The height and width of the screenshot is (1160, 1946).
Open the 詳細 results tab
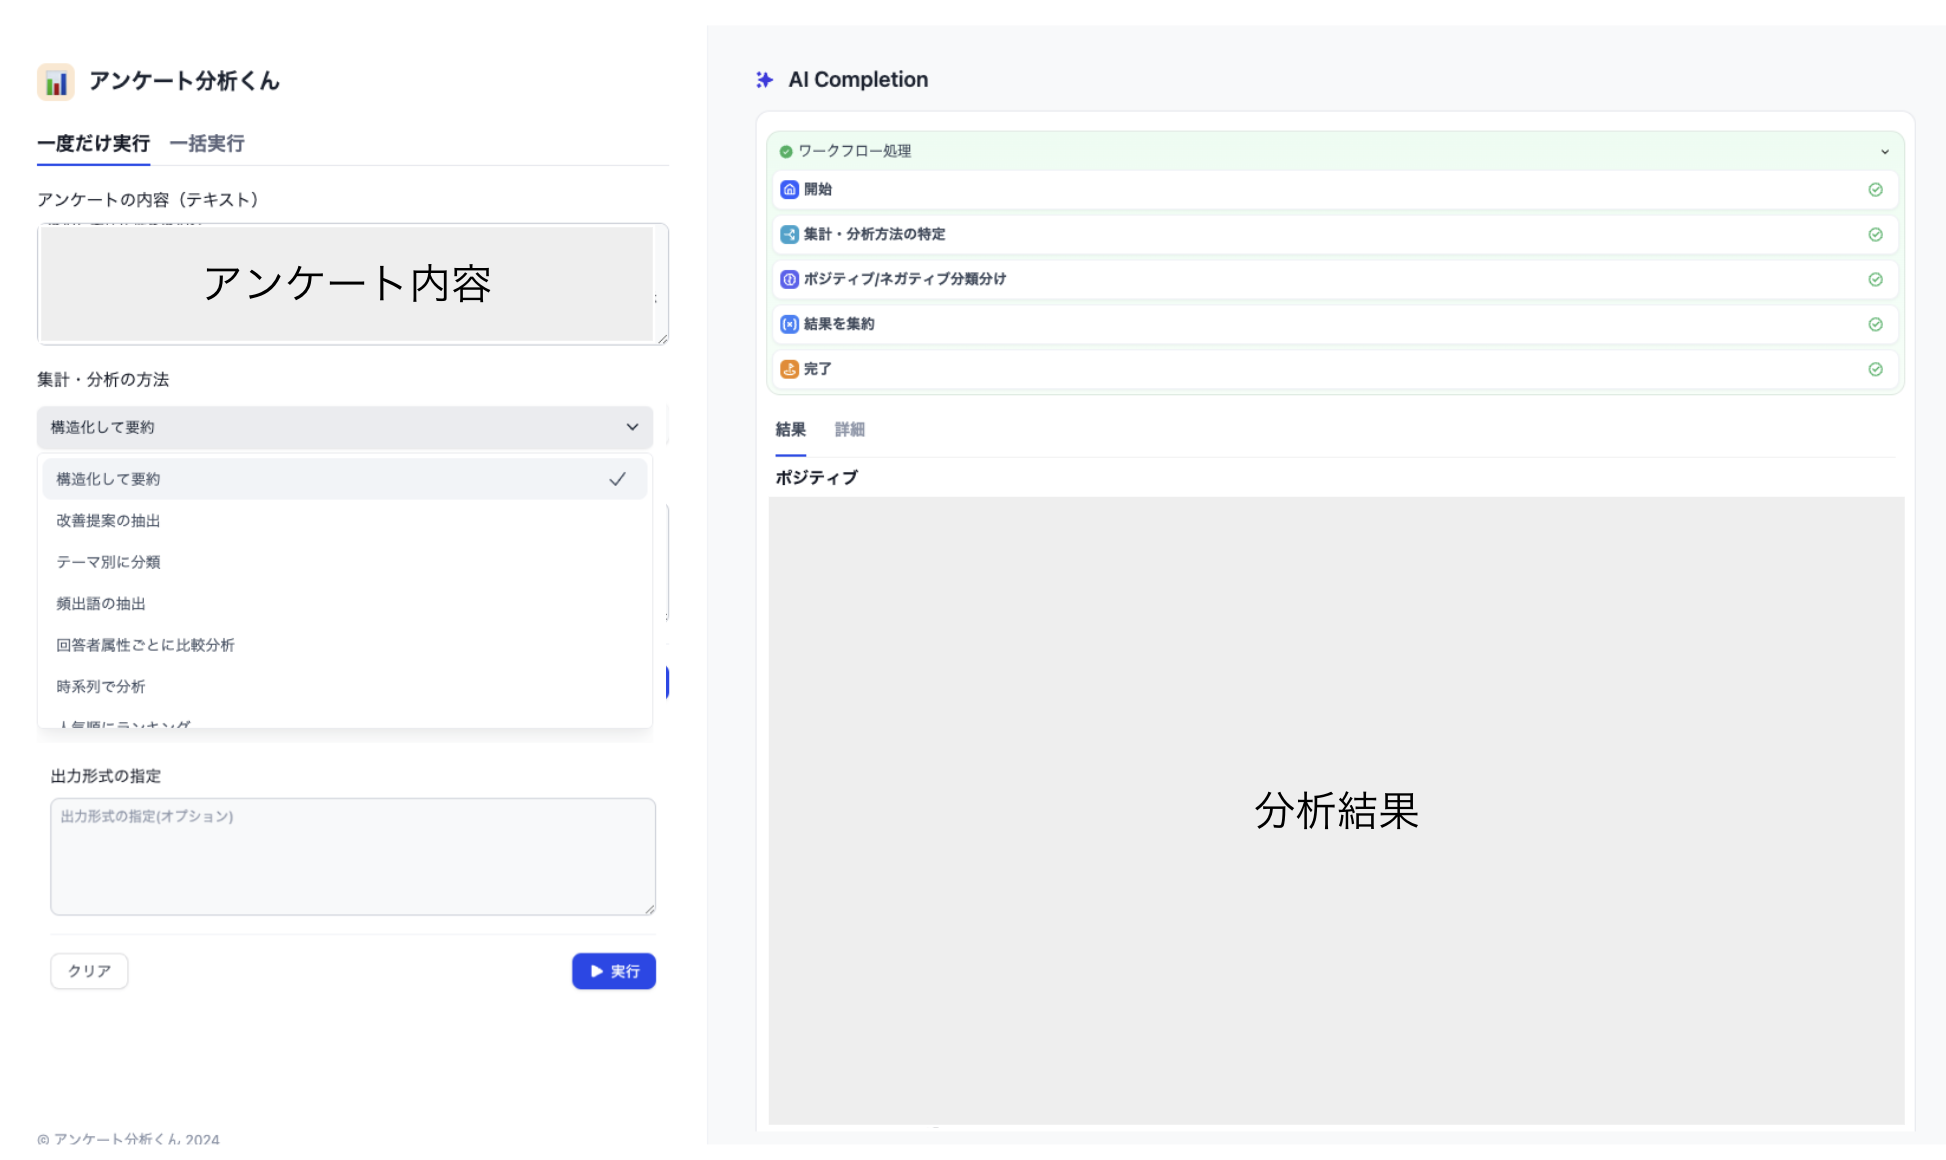tap(849, 429)
